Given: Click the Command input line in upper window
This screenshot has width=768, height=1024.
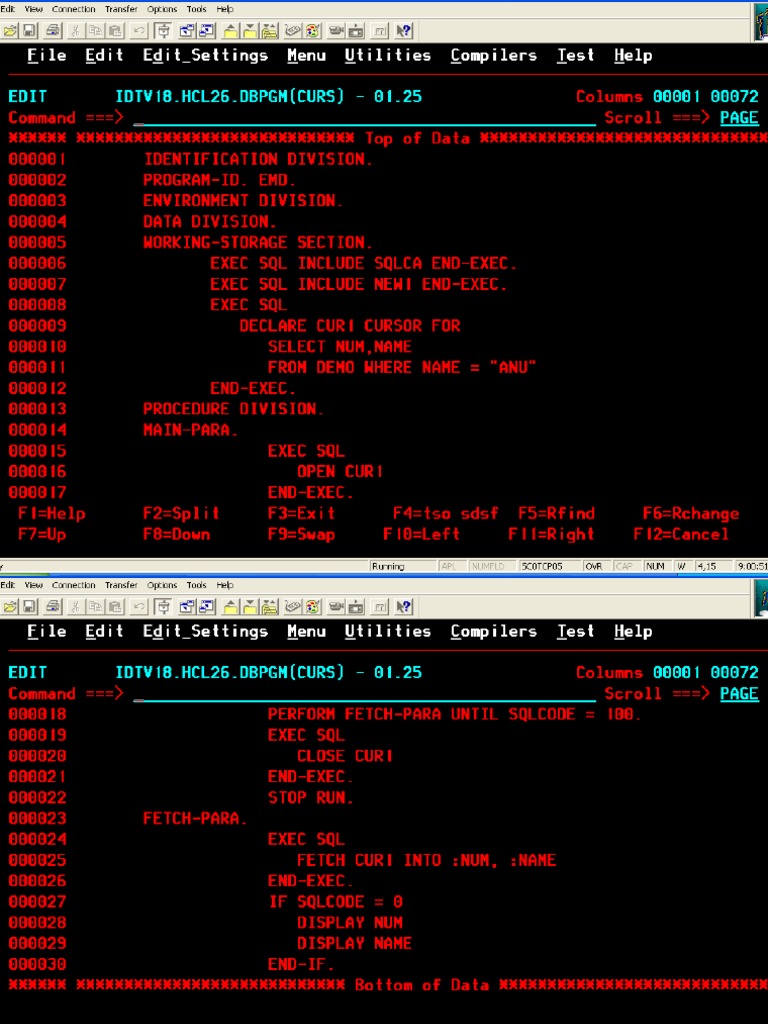Looking at the screenshot, I should click(x=364, y=118).
